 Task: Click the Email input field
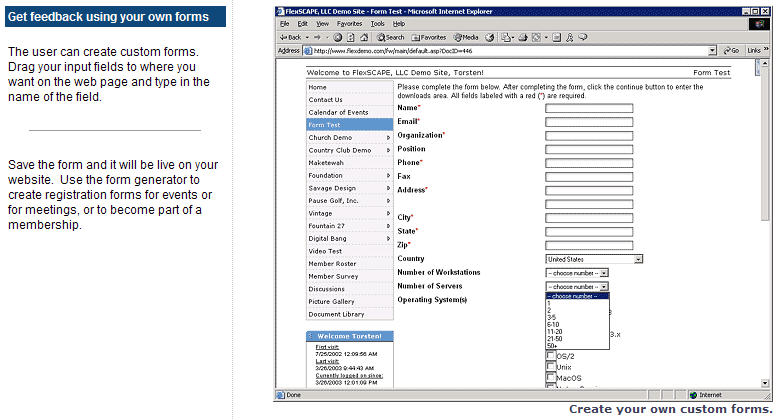point(589,122)
